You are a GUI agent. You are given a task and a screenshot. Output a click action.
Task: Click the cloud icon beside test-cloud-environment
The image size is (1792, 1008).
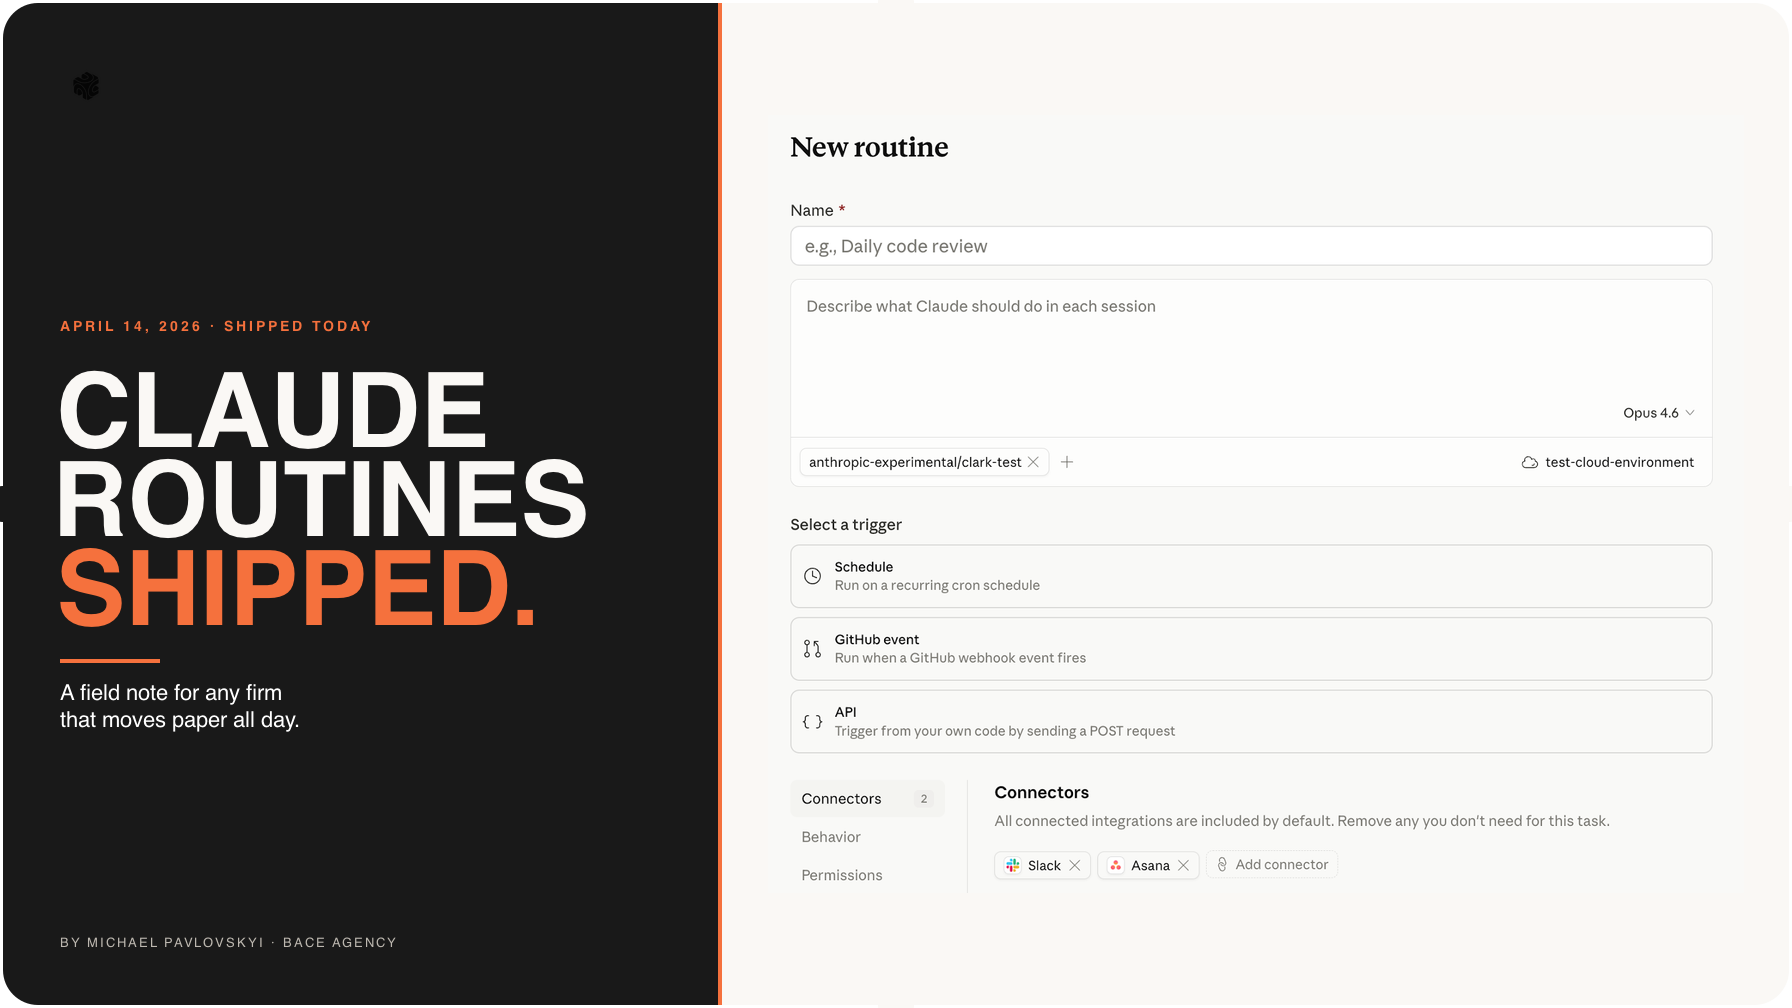1531,462
